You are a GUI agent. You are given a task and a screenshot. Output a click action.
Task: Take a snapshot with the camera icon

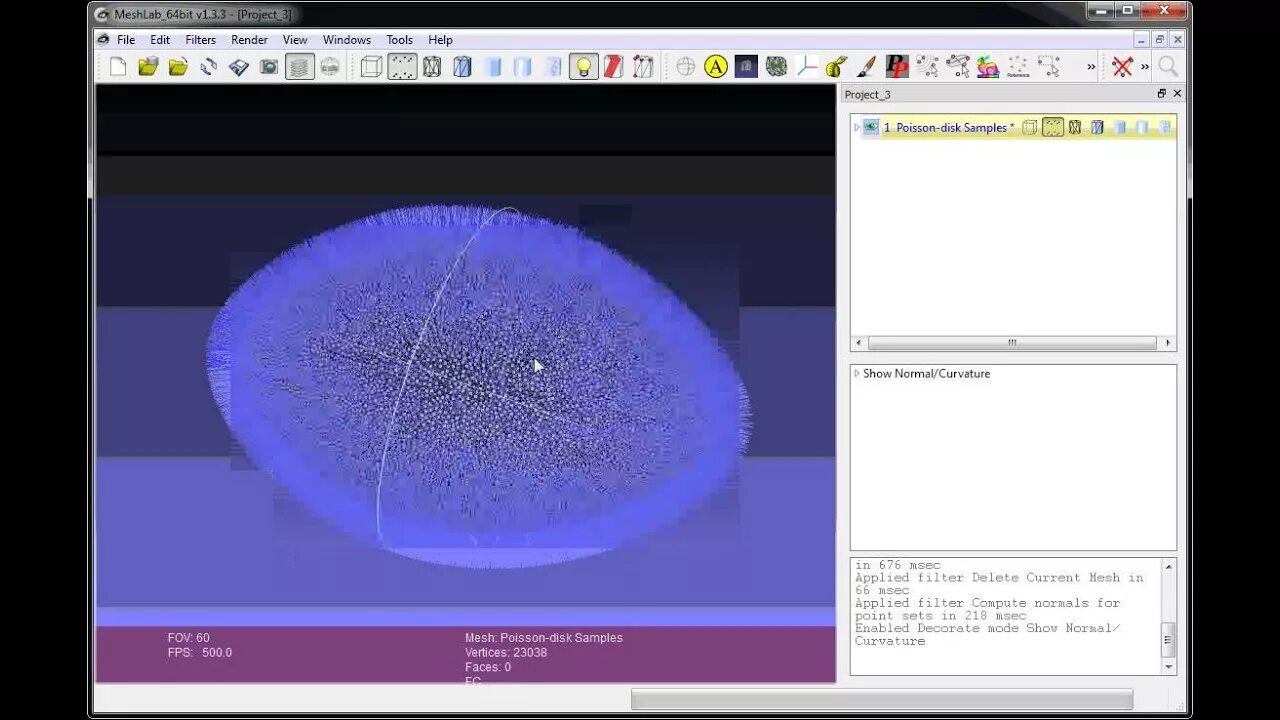[270, 66]
